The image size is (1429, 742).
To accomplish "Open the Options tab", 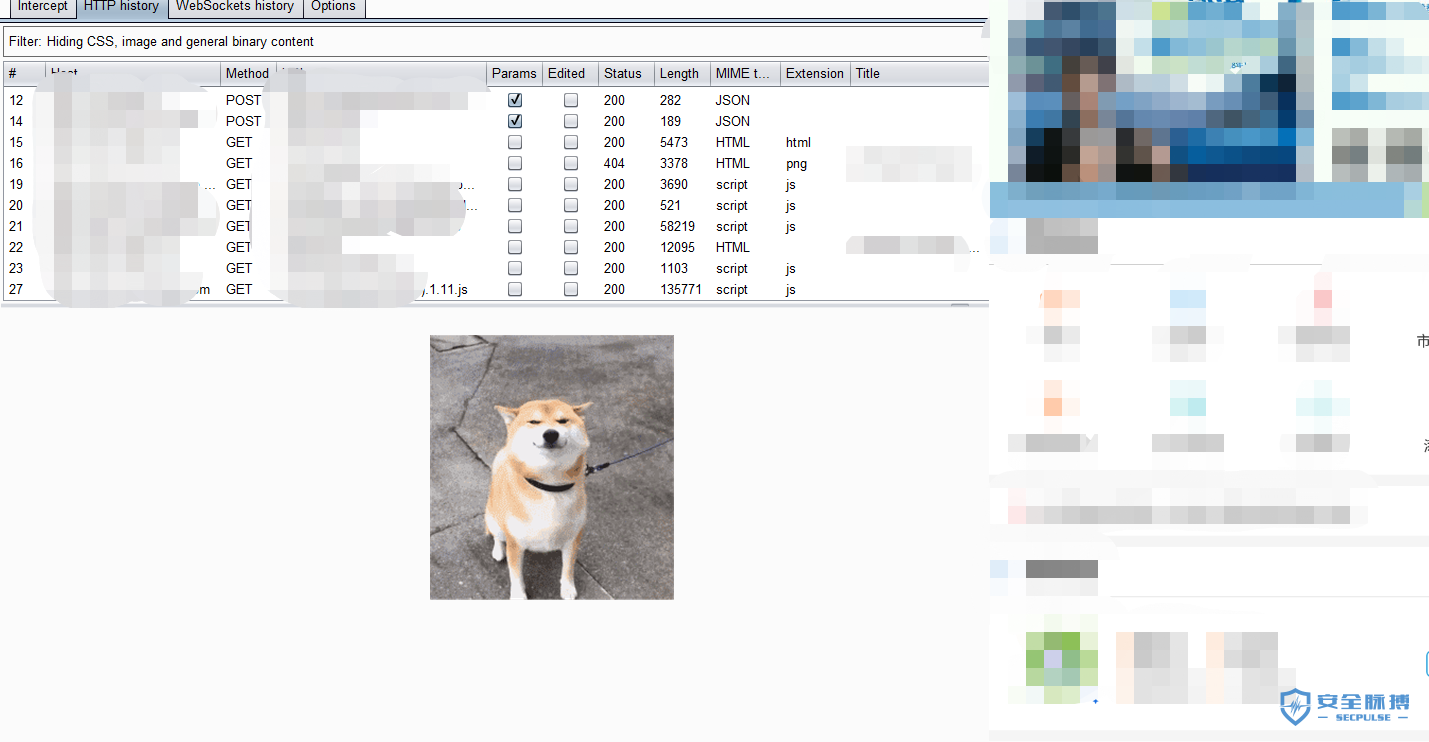I will (x=333, y=7).
